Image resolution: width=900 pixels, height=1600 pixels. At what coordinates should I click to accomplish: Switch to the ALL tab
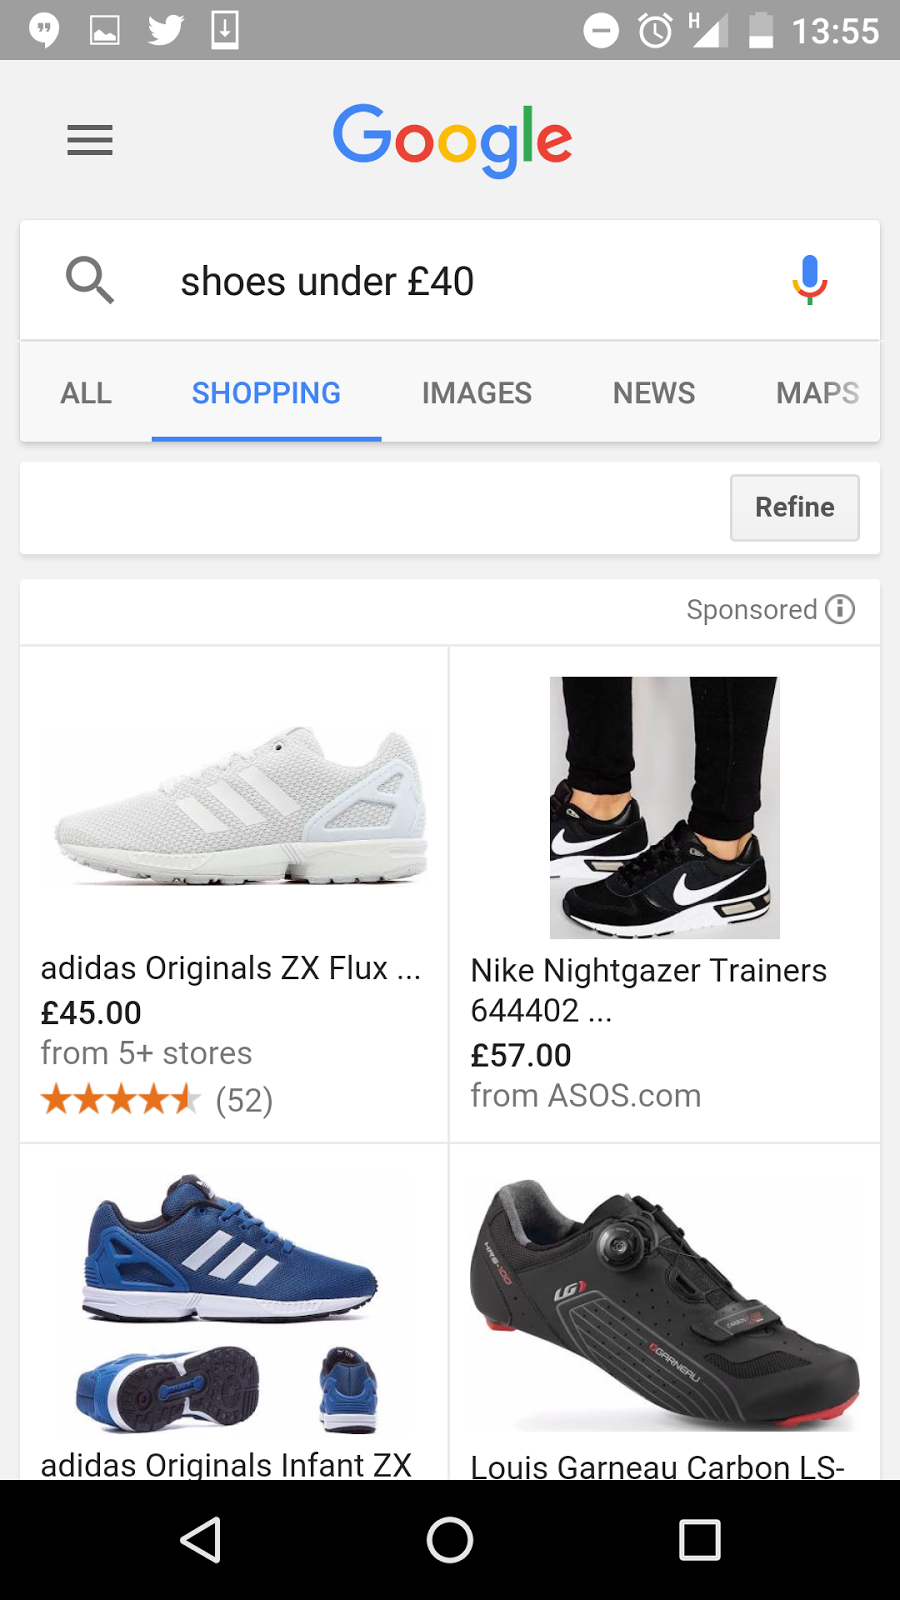tap(86, 393)
